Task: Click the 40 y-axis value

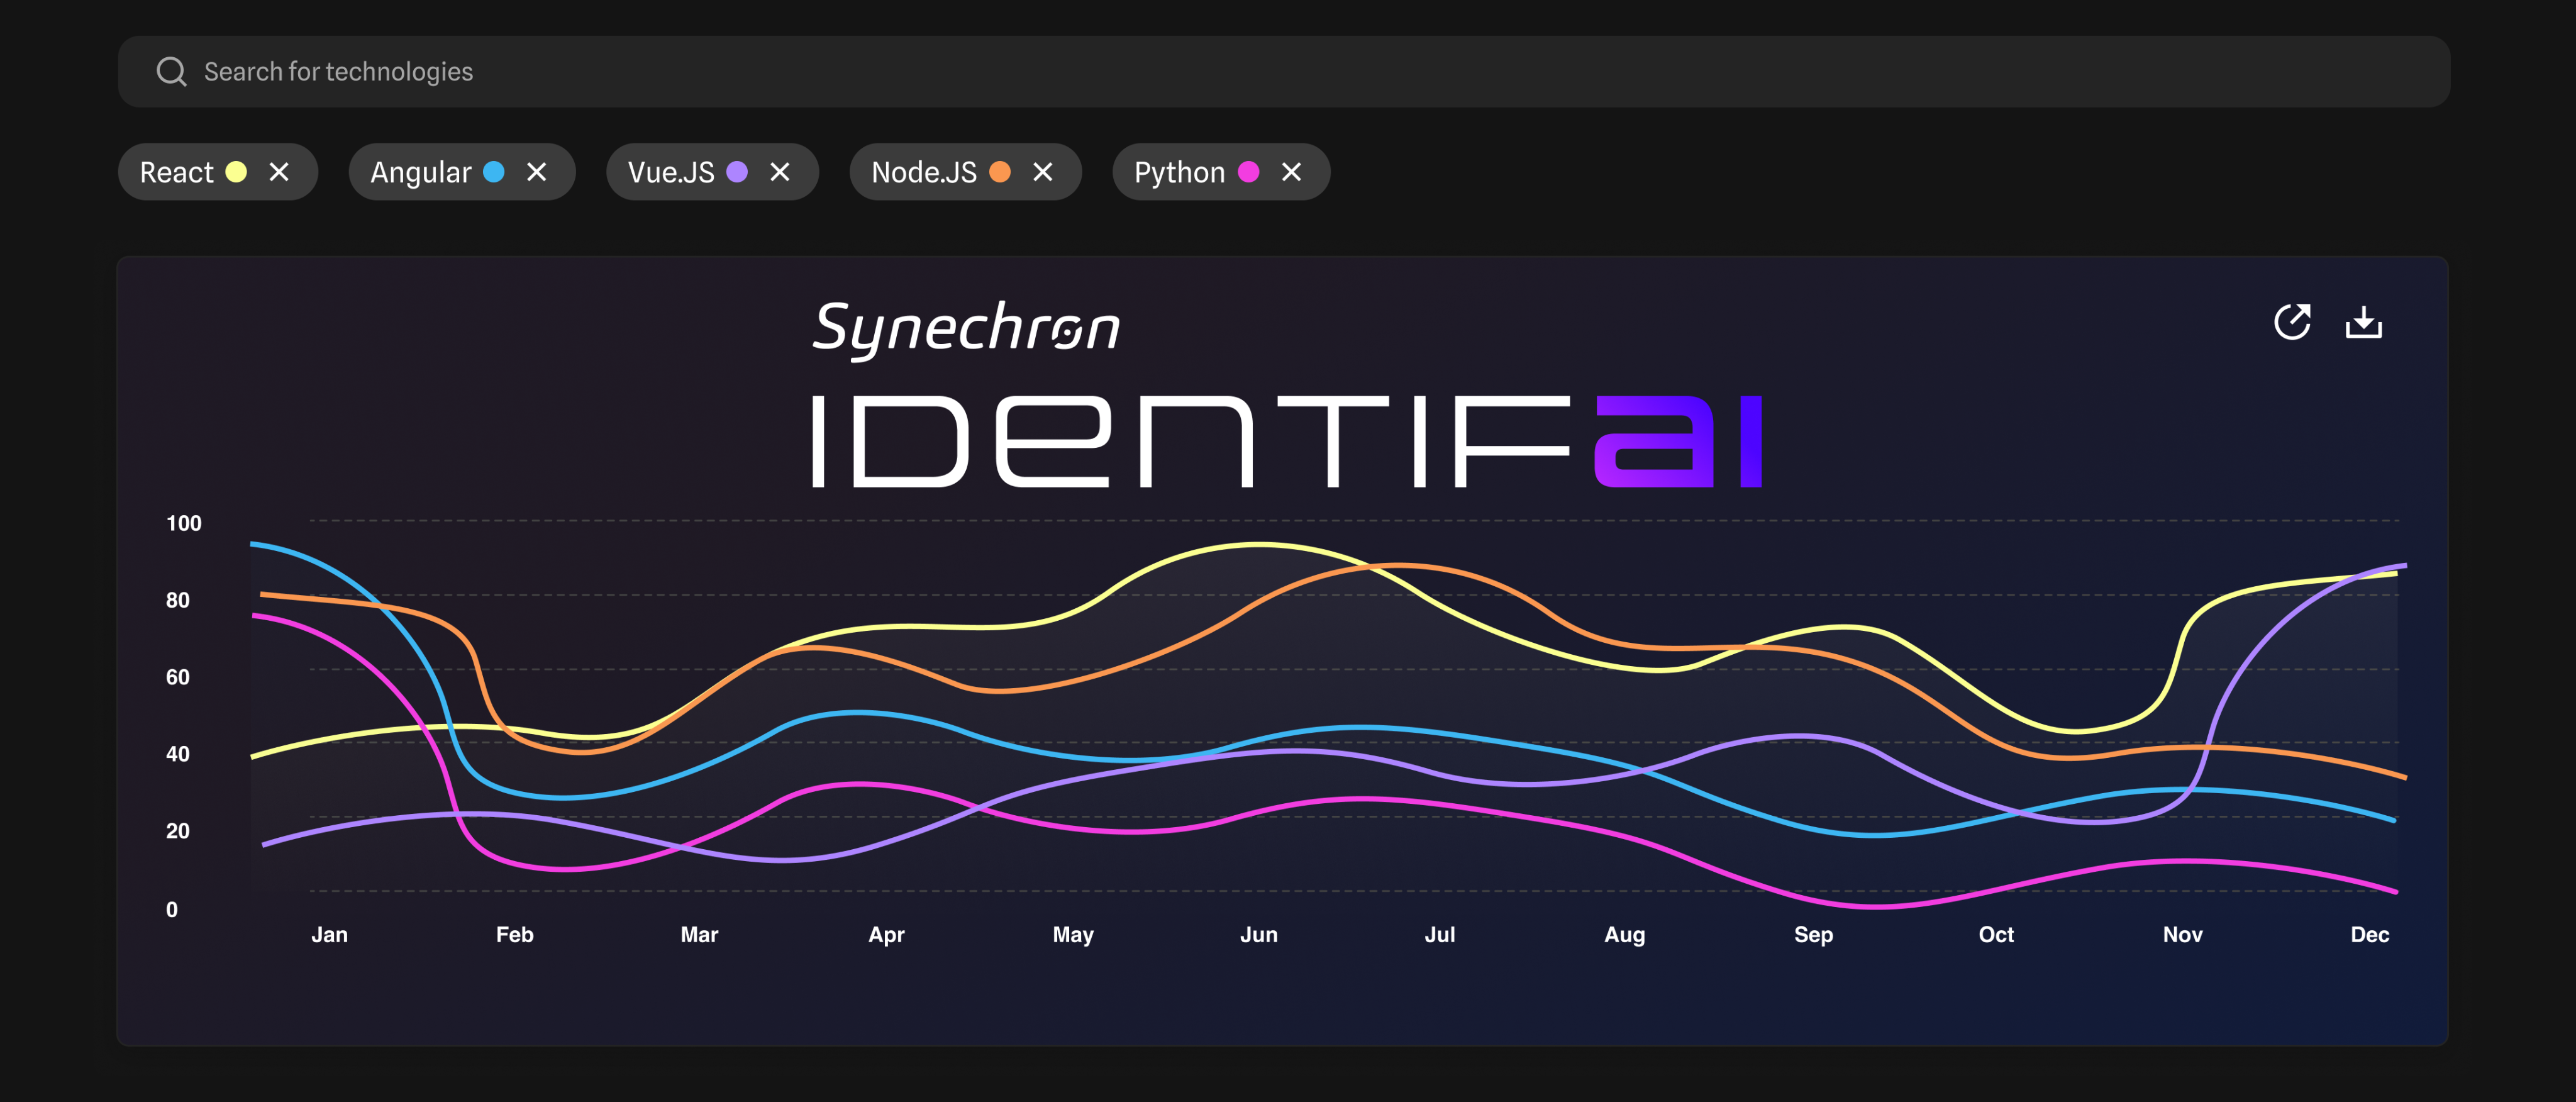Action: point(178,754)
